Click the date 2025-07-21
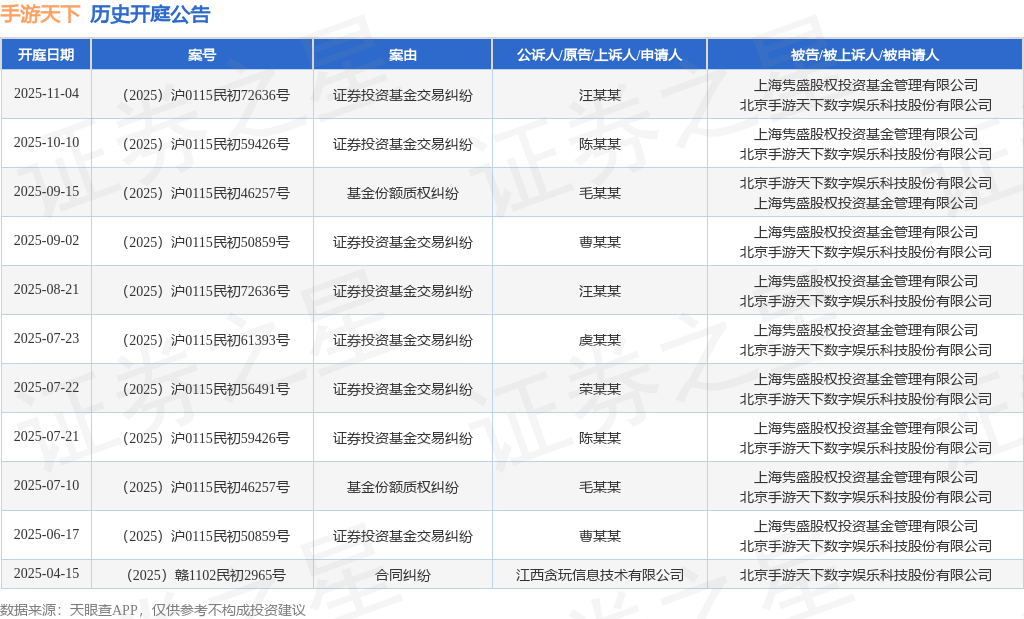Image resolution: width=1024 pixels, height=619 pixels. [46, 436]
